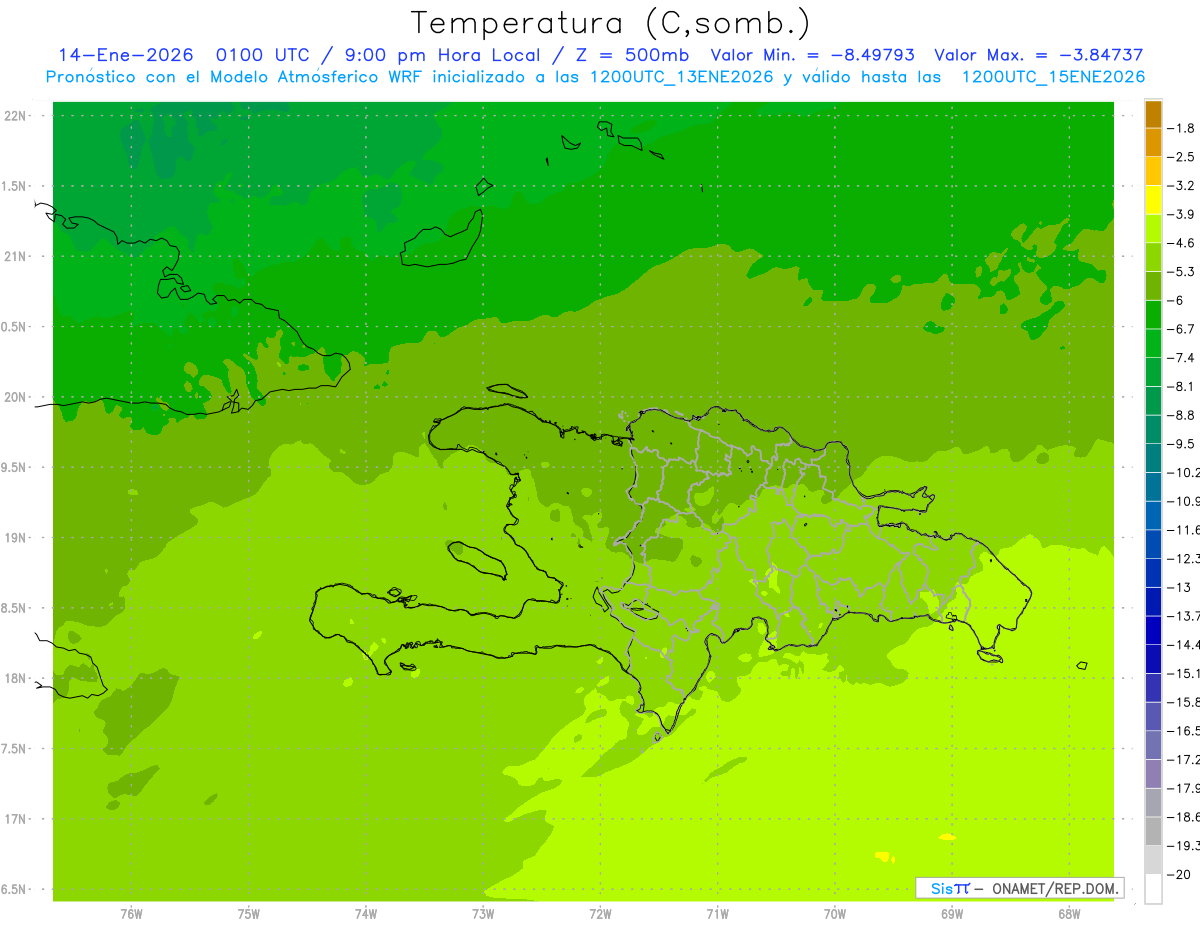This screenshot has width=1200, height=927.
Task: Click the "19N" latitude label
Action: (x=16, y=538)
